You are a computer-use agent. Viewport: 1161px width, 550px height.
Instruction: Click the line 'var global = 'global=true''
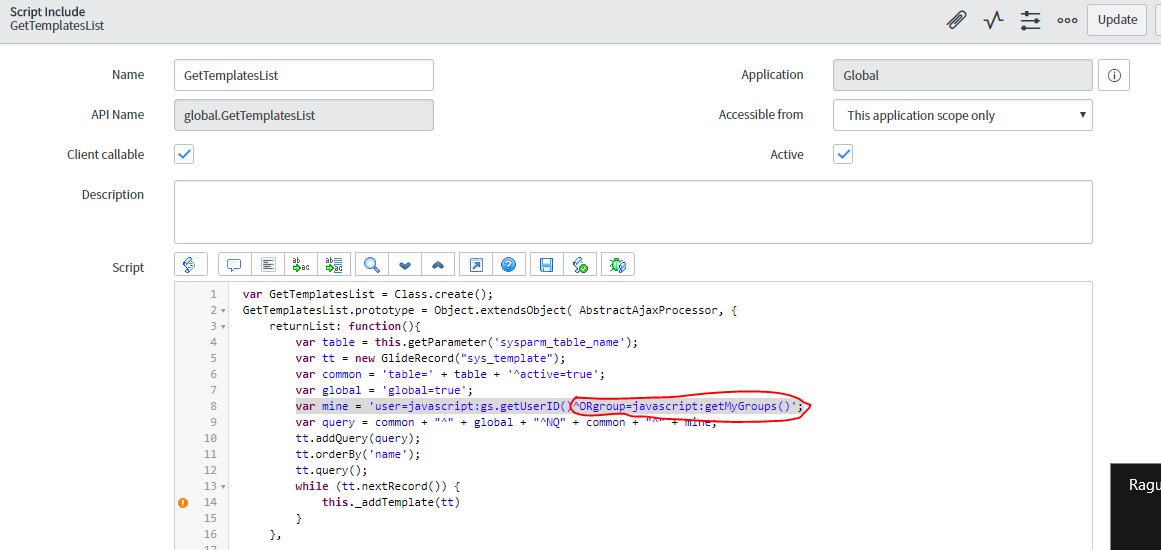[384, 390]
